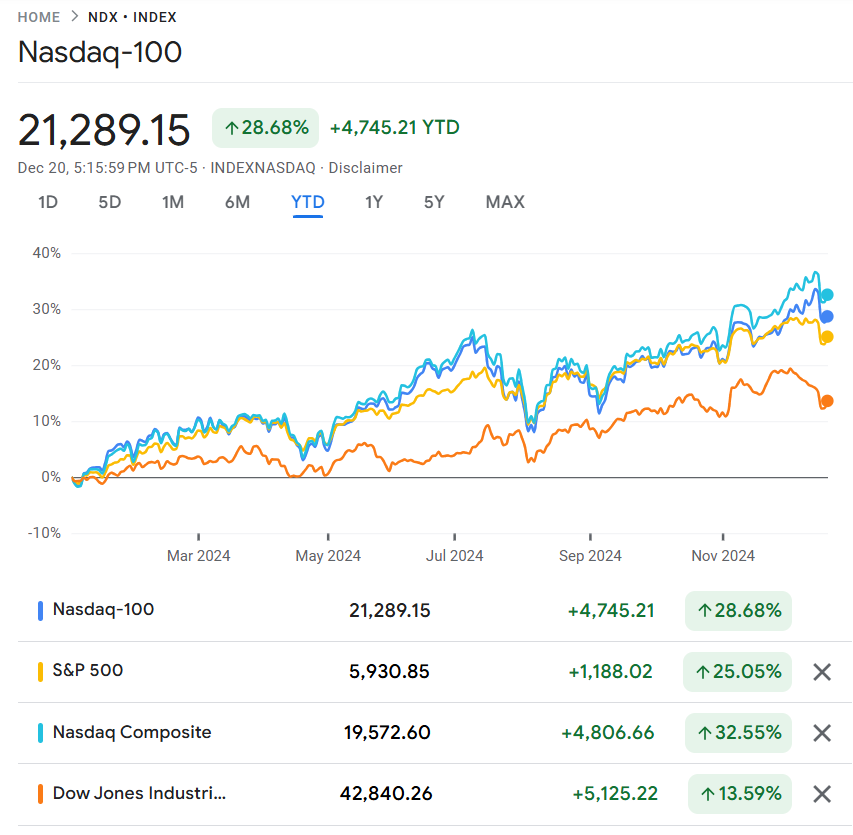
Task: Switch chart to the 1Y range
Action: click(374, 202)
